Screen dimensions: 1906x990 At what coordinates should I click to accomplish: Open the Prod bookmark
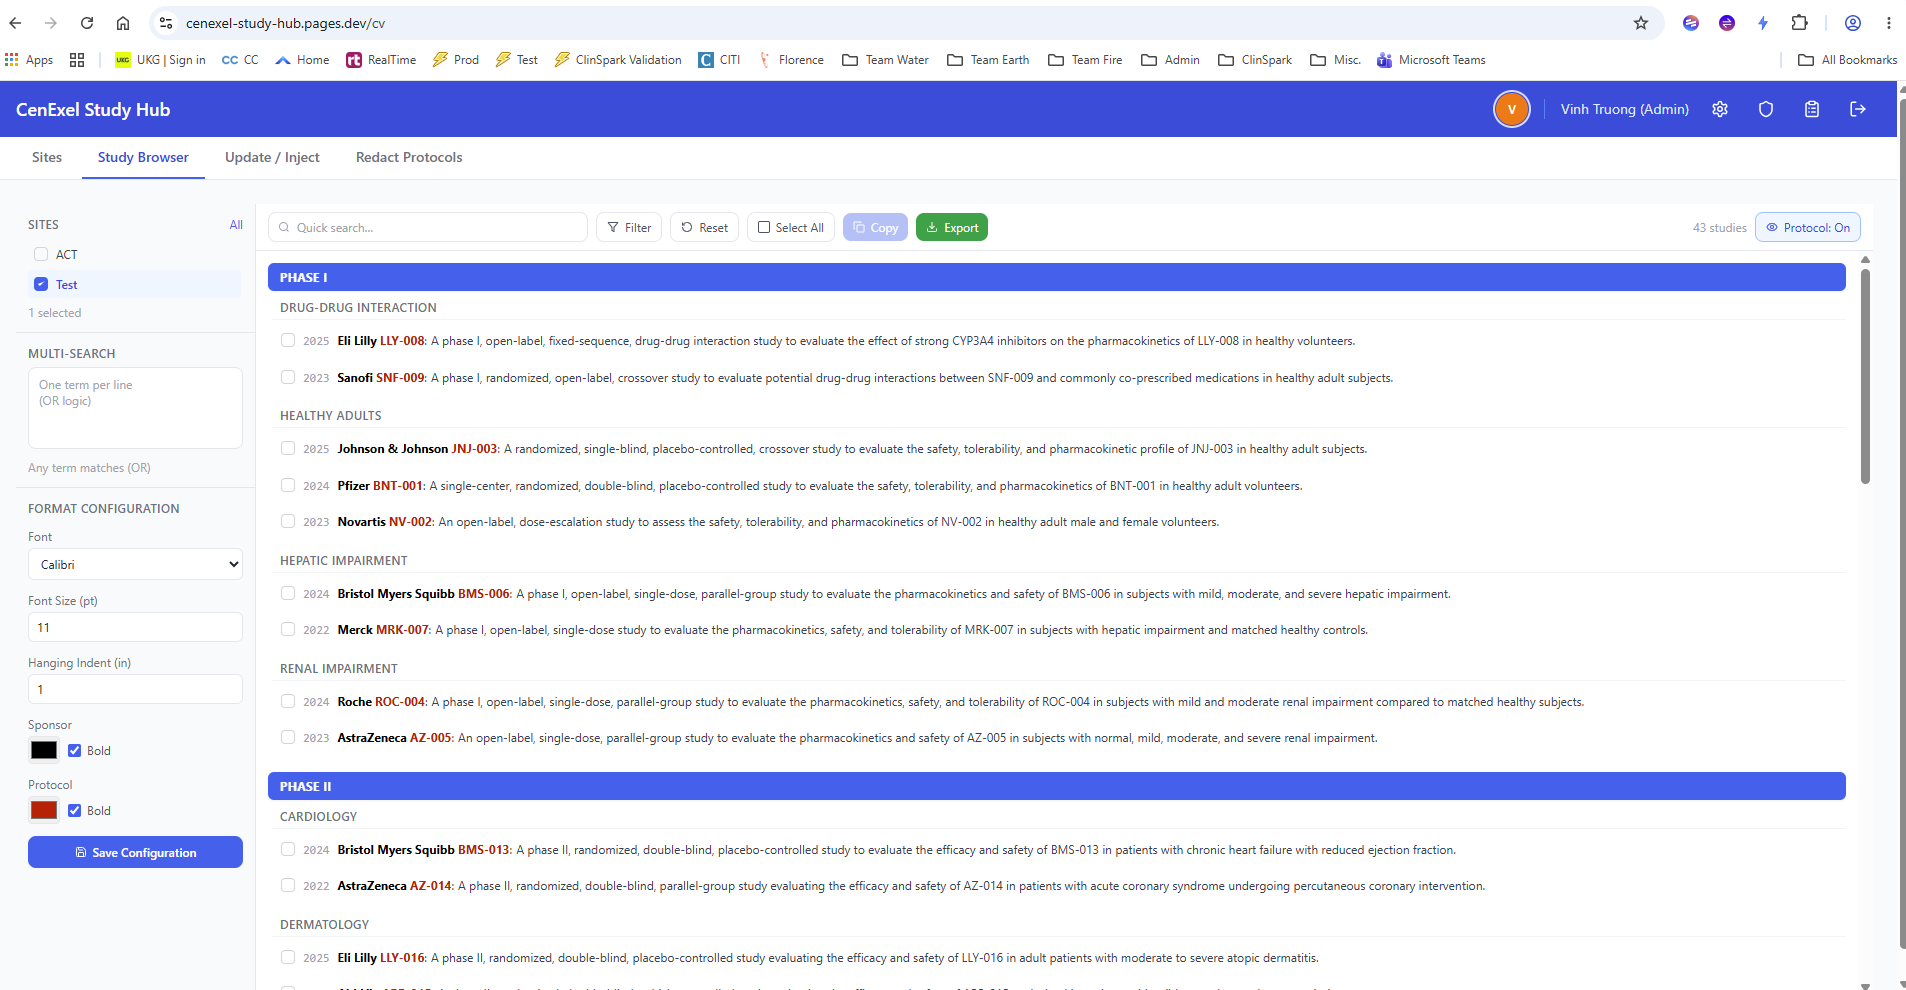(x=456, y=60)
